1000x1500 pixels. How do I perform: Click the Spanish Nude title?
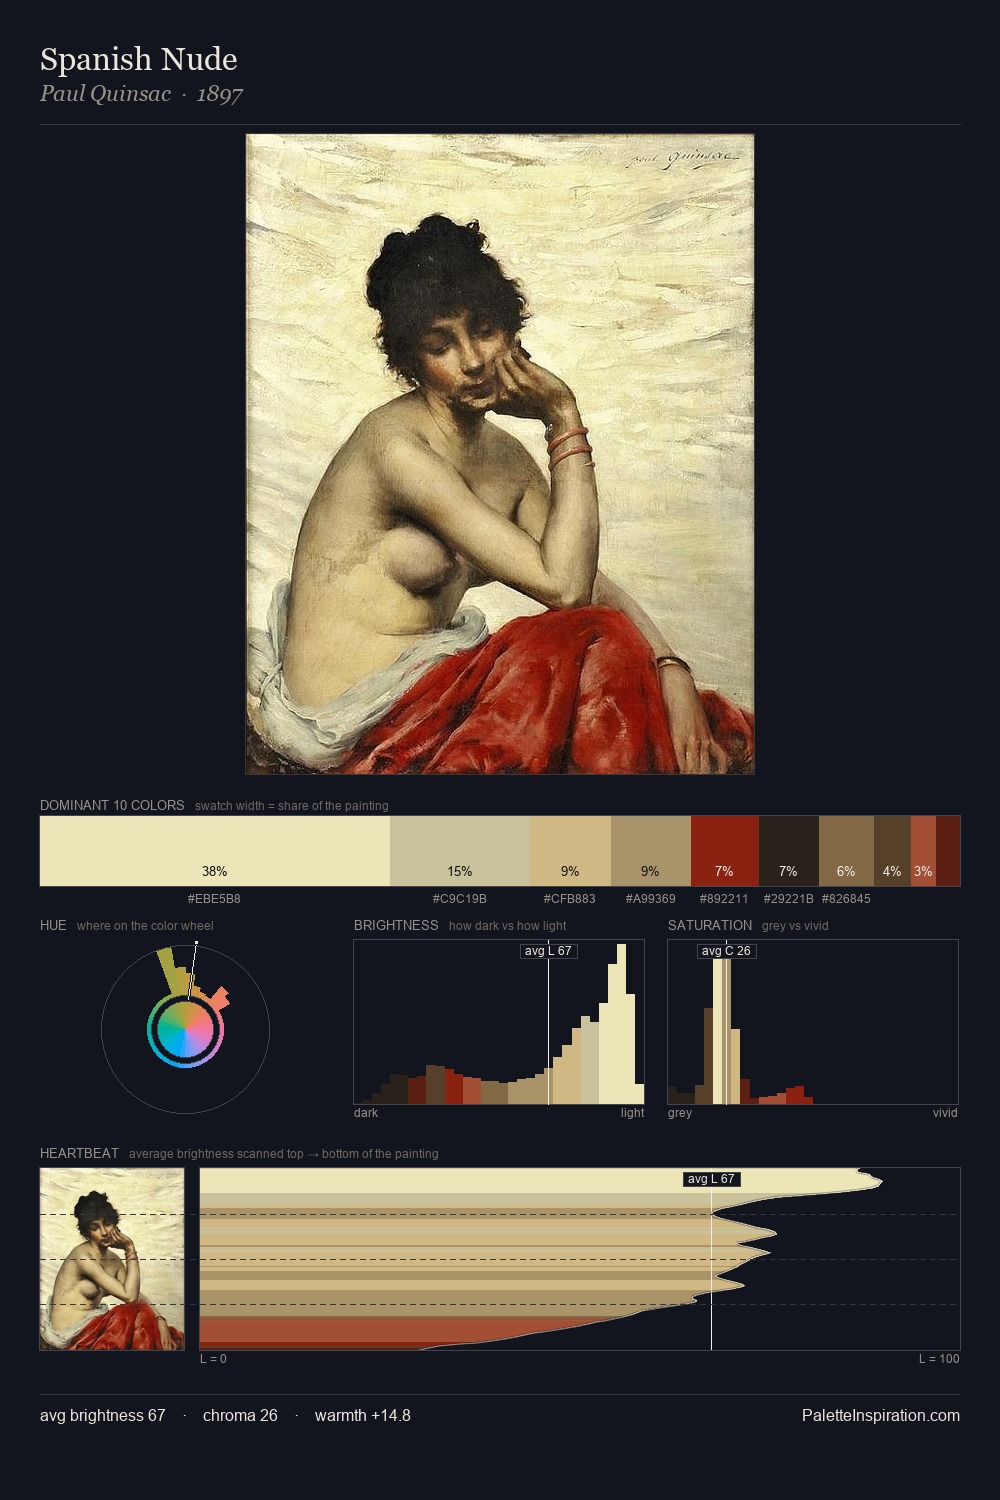139,59
